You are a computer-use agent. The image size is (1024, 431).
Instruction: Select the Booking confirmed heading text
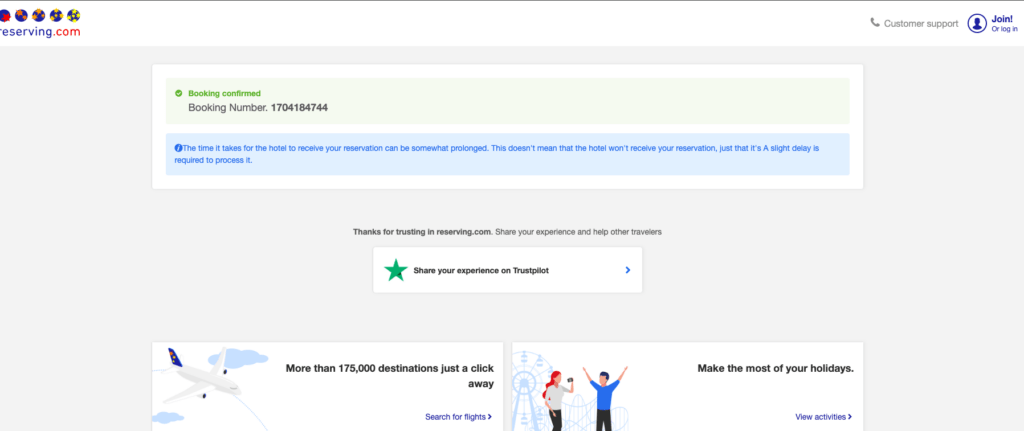click(x=224, y=93)
